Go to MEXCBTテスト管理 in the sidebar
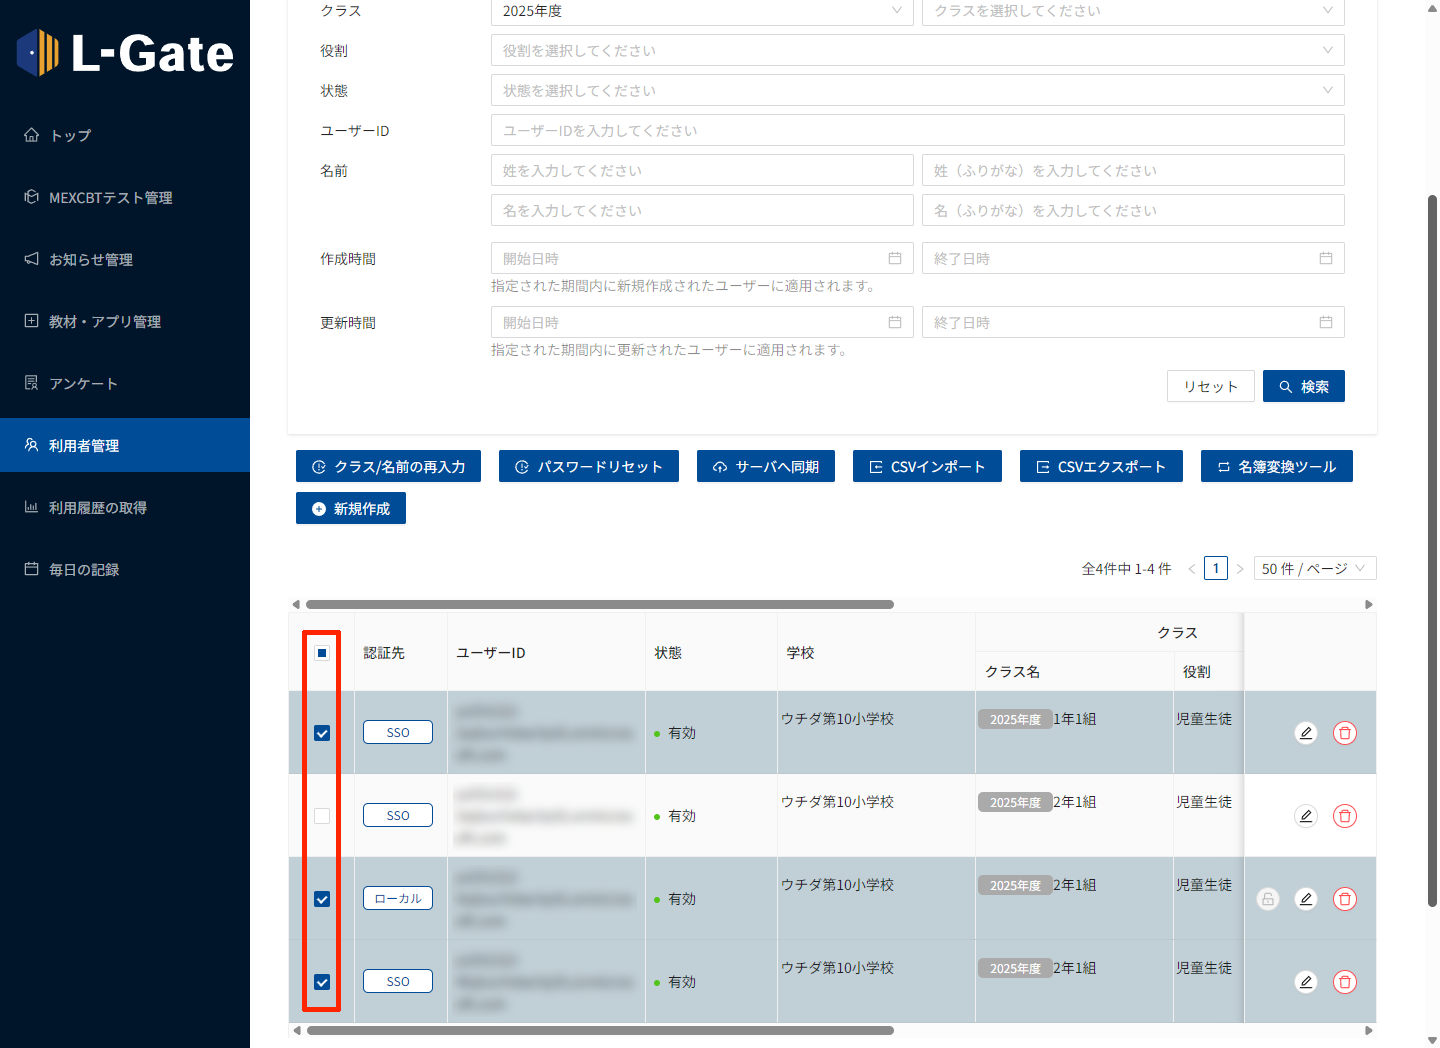This screenshot has width=1440, height=1048. (110, 198)
